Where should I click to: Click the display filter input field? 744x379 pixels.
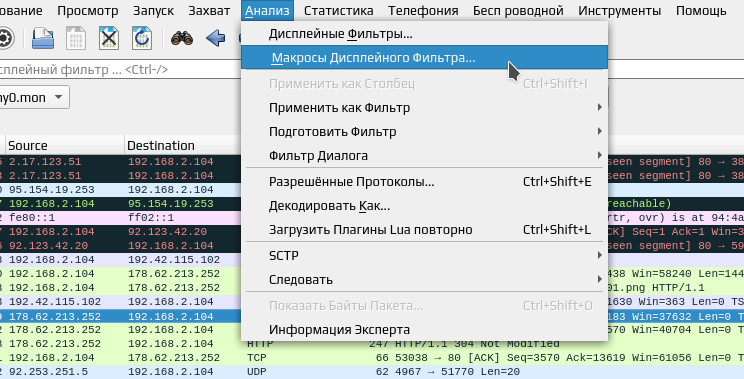tap(120, 69)
